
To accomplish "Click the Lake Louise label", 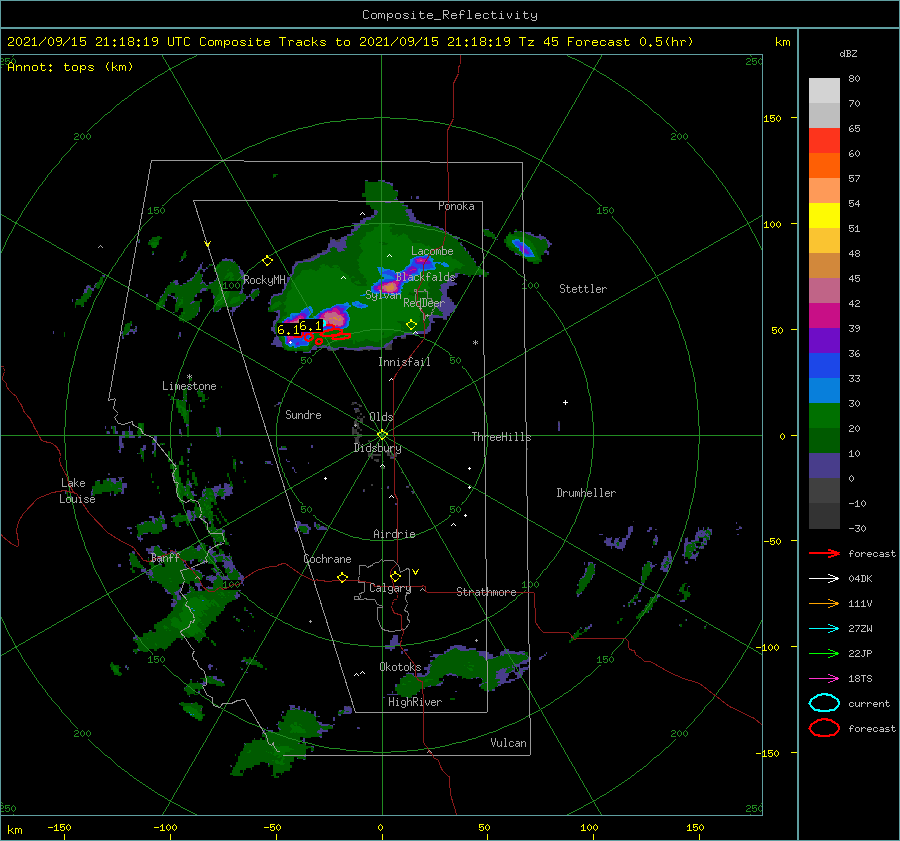I will click(x=77, y=491).
